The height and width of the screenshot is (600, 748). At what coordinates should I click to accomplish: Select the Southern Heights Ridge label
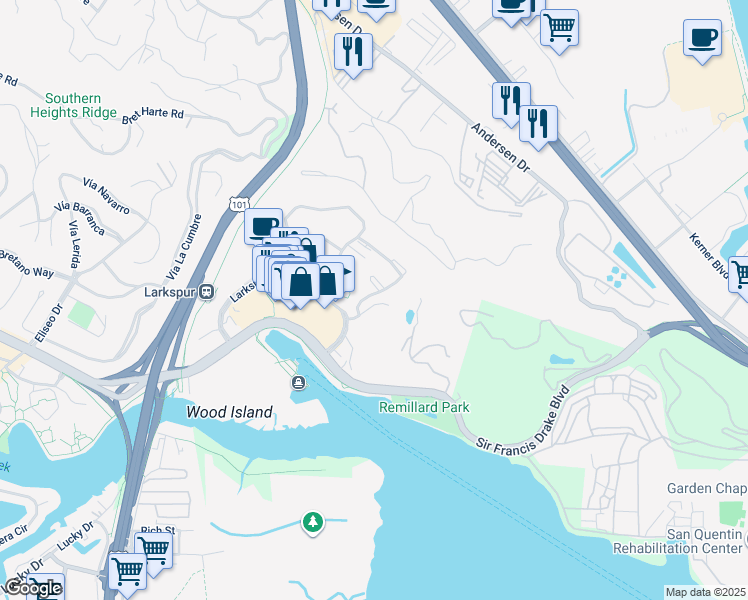click(73, 105)
